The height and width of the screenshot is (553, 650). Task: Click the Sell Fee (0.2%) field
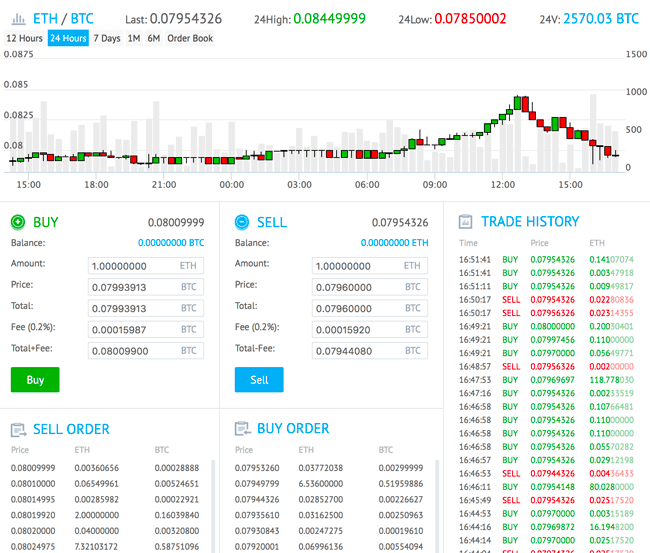click(370, 330)
